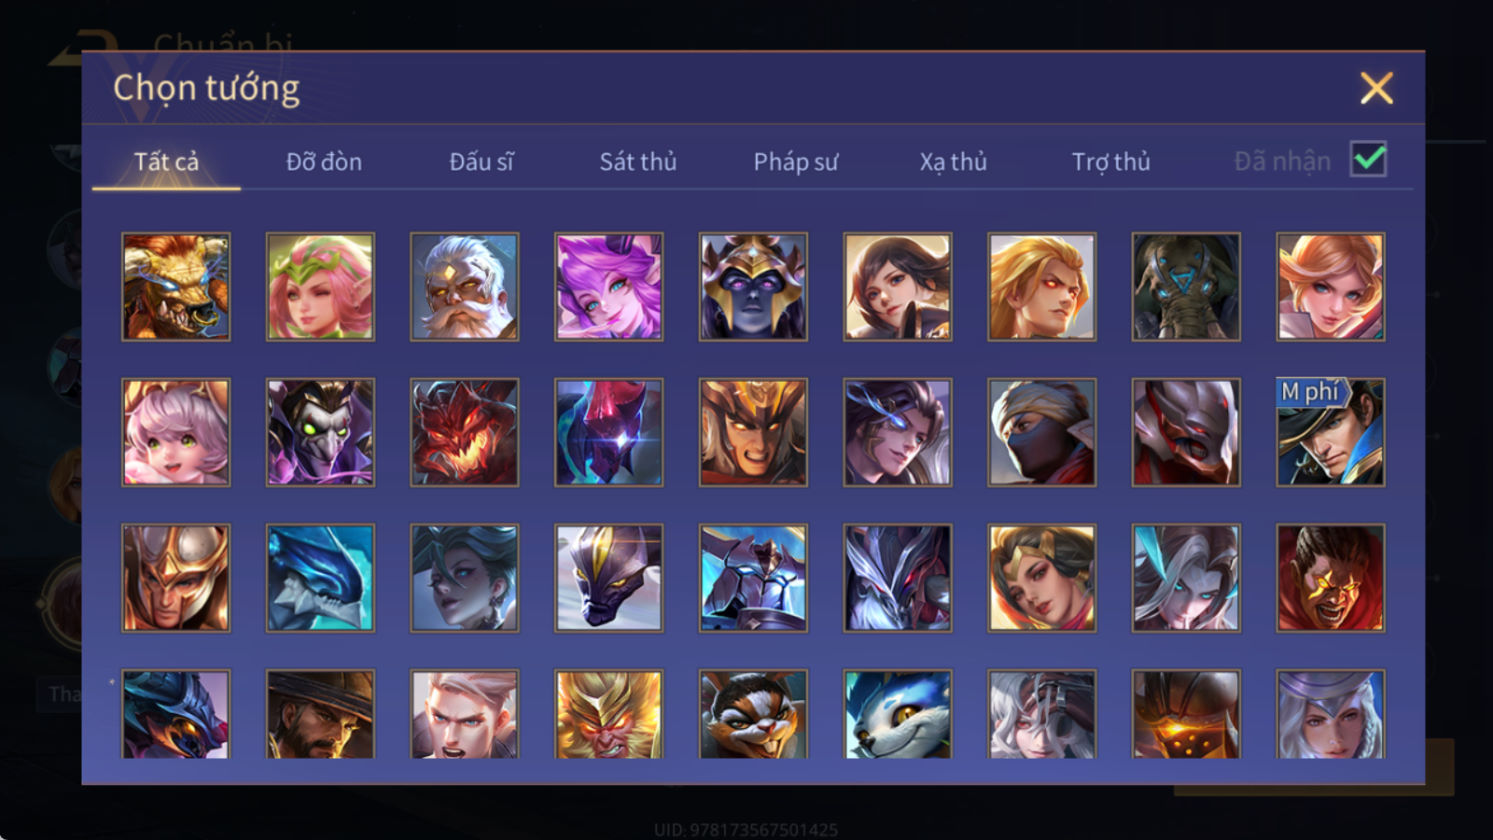This screenshot has width=1493, height=840.
Task: Choose the red lava demon hero
Action: [x=464, y=432]
